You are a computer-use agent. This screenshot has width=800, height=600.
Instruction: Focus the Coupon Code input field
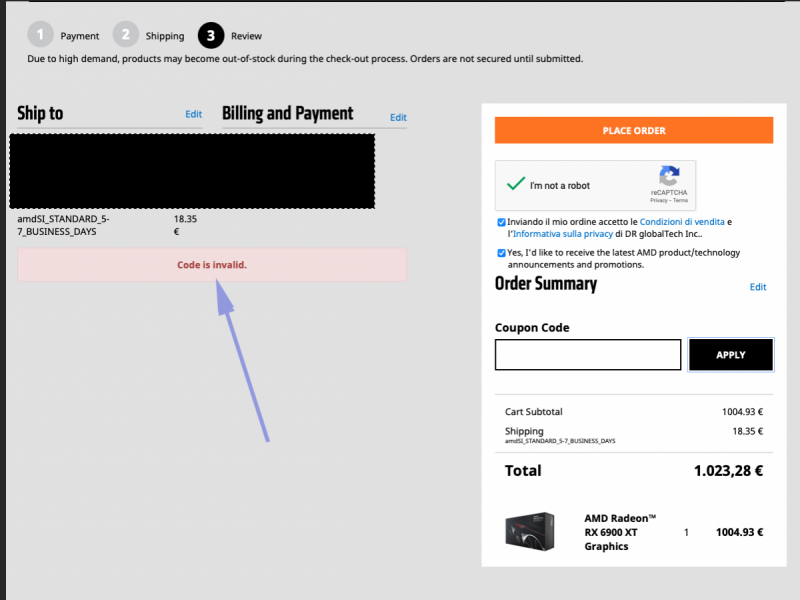[x=588, y=355]
